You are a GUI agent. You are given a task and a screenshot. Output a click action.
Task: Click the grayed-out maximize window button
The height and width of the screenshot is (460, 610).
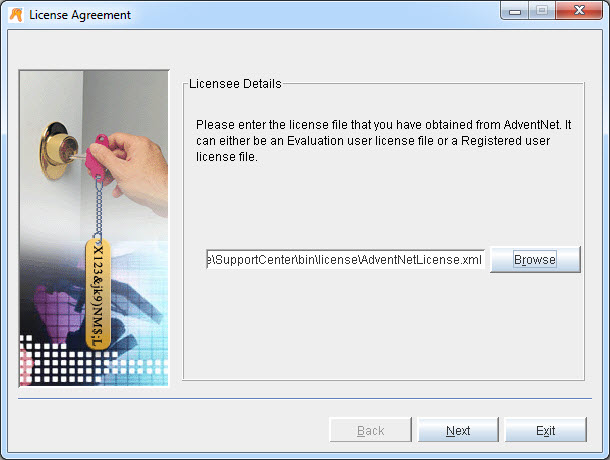(x=542, y=11)
